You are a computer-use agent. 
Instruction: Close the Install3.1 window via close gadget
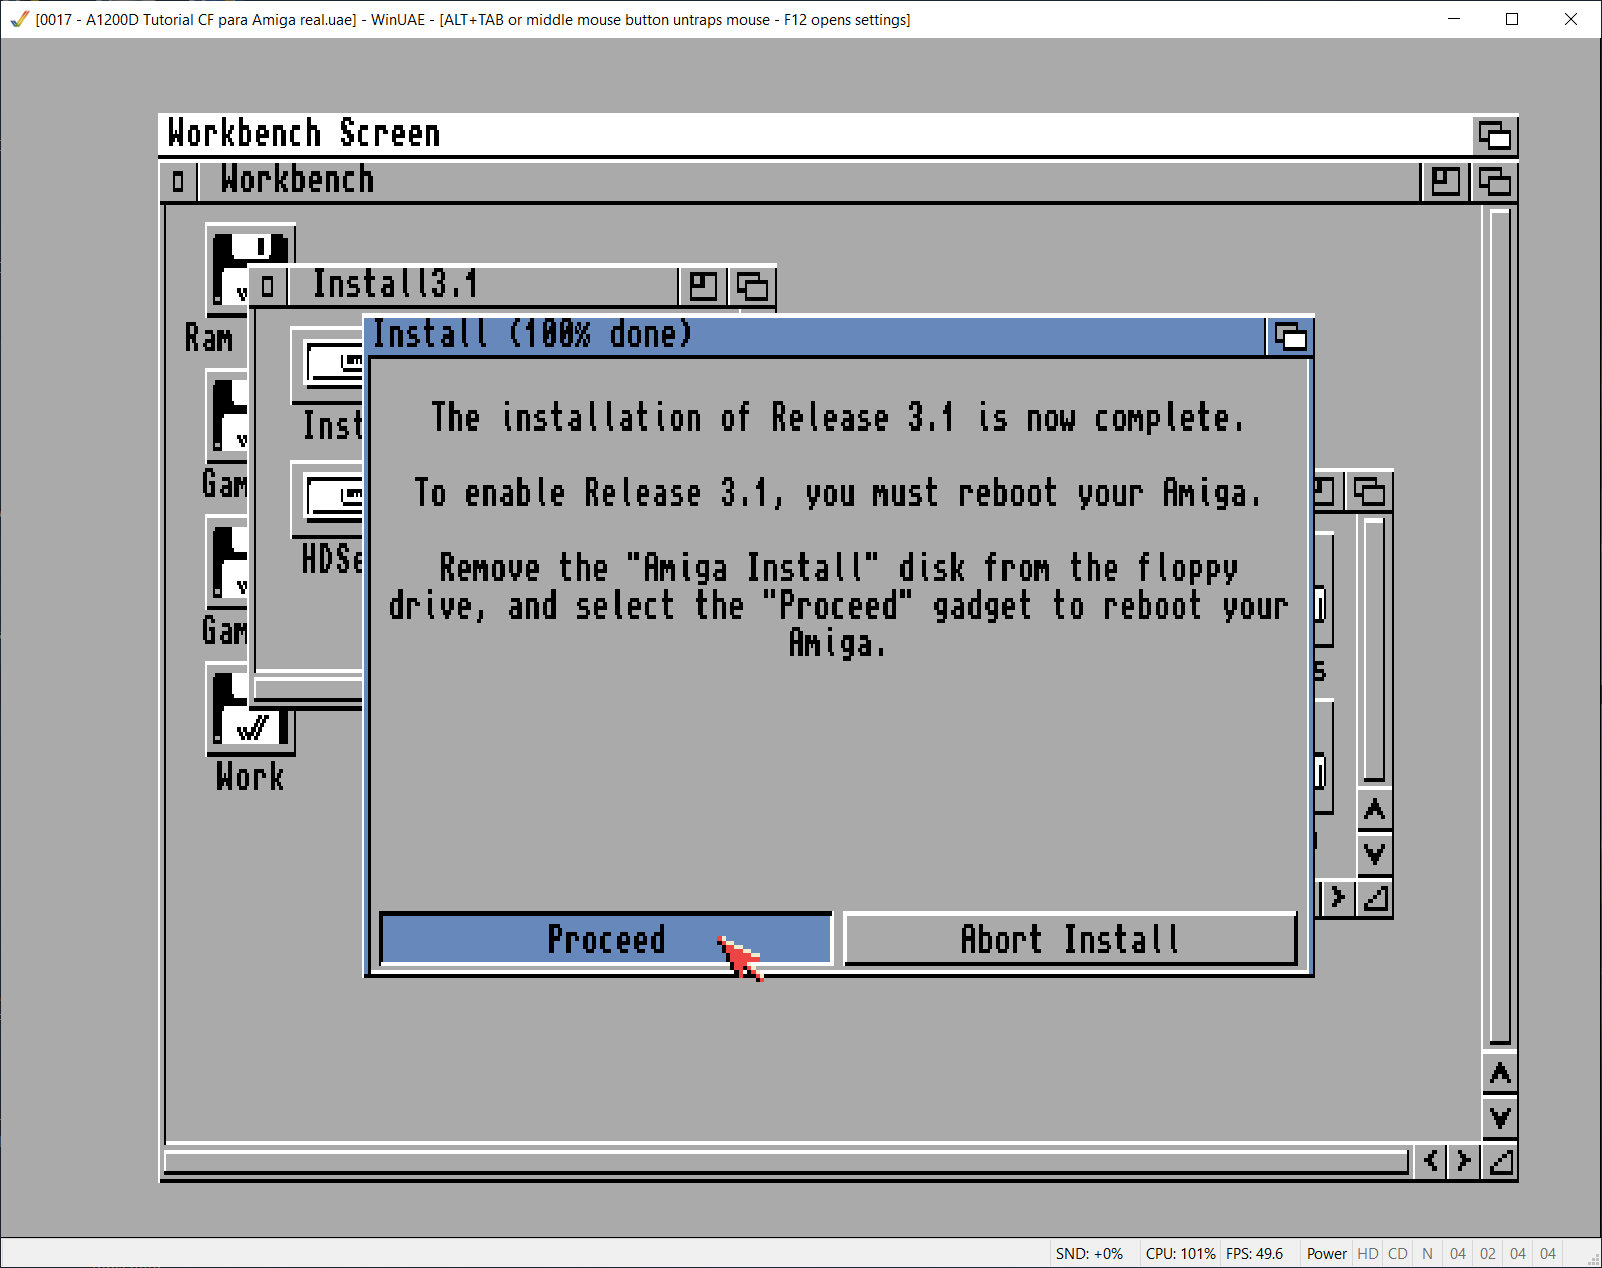point(267,286)
